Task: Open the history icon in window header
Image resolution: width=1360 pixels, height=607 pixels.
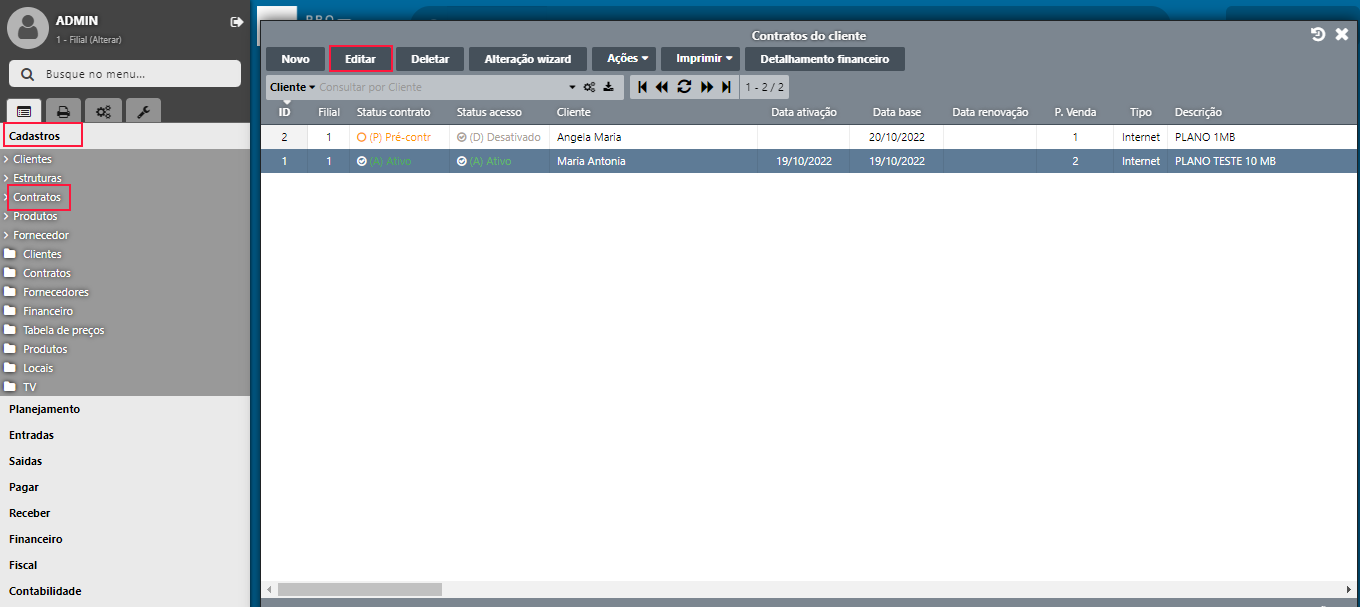Action: (1318, 35)
